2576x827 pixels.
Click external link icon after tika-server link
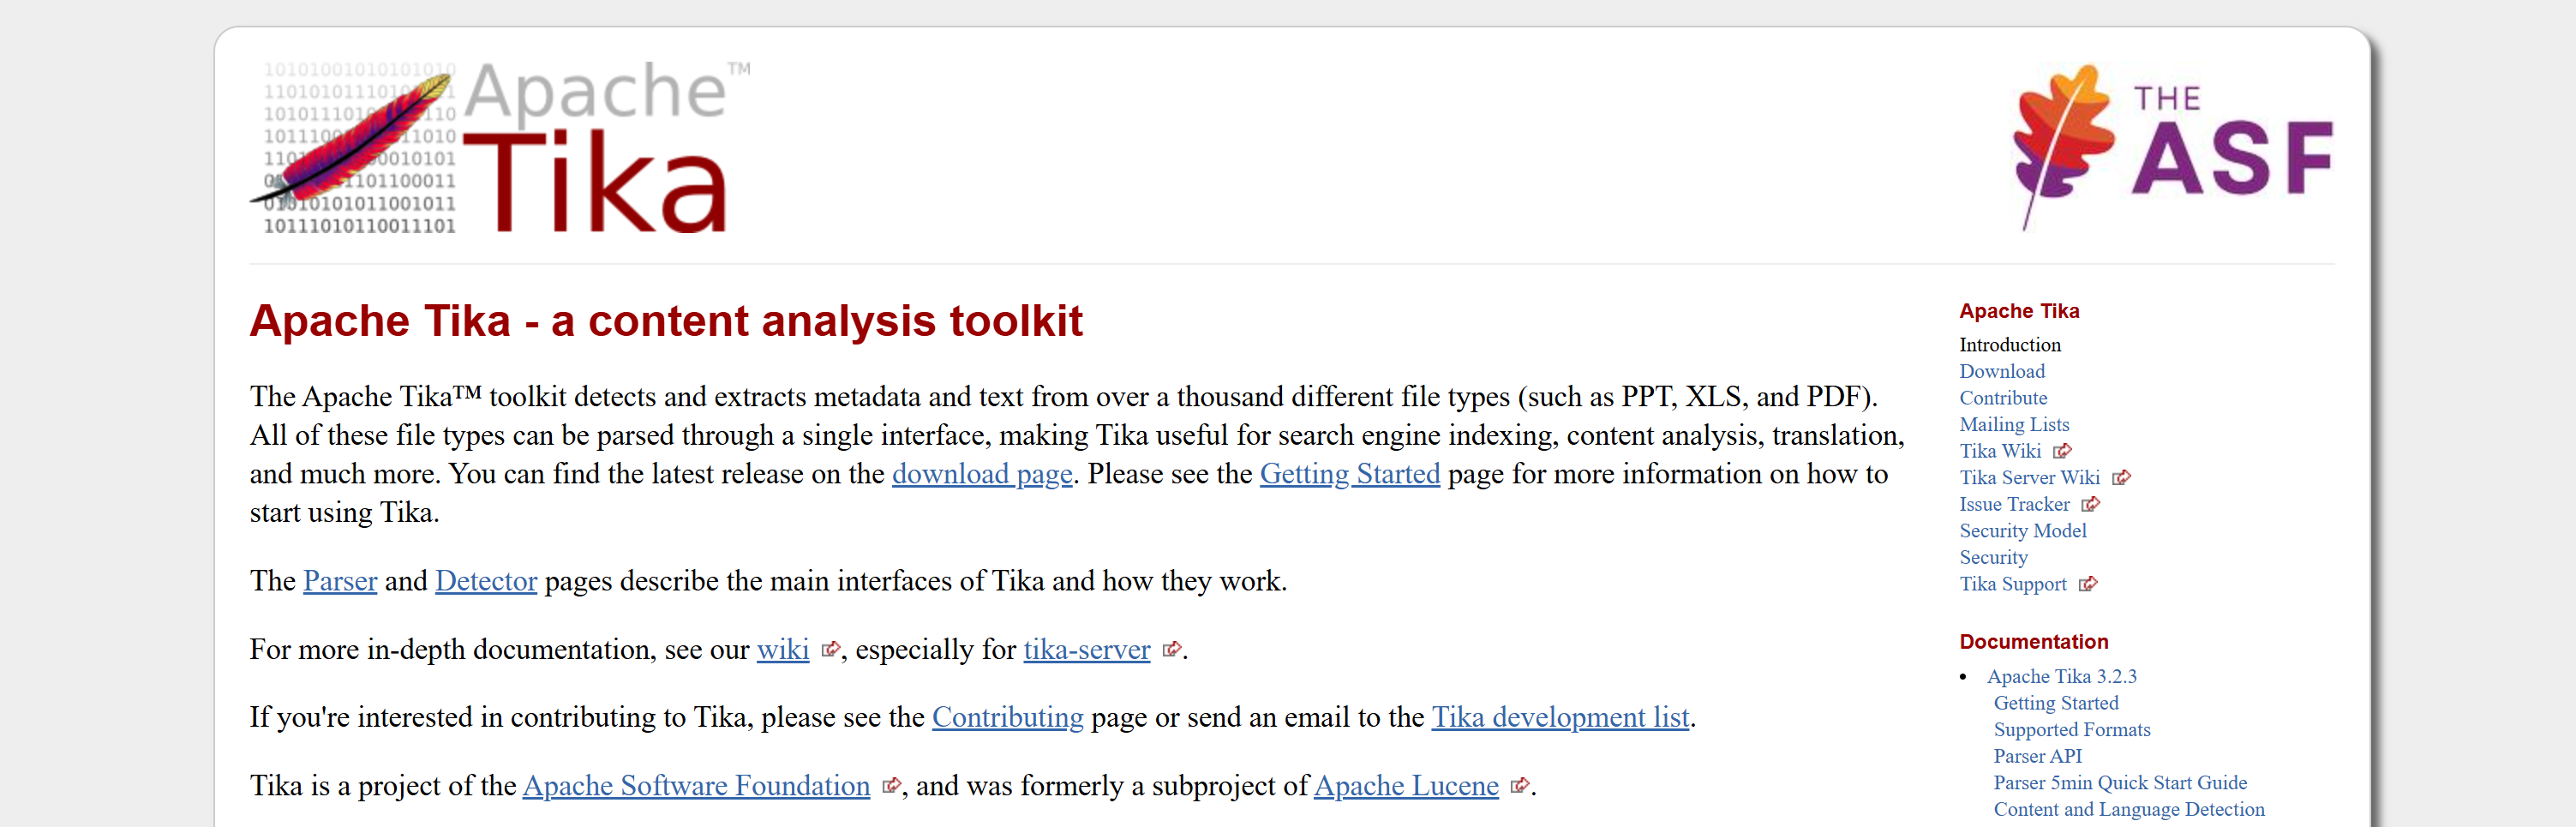(x=1172, y=650)
